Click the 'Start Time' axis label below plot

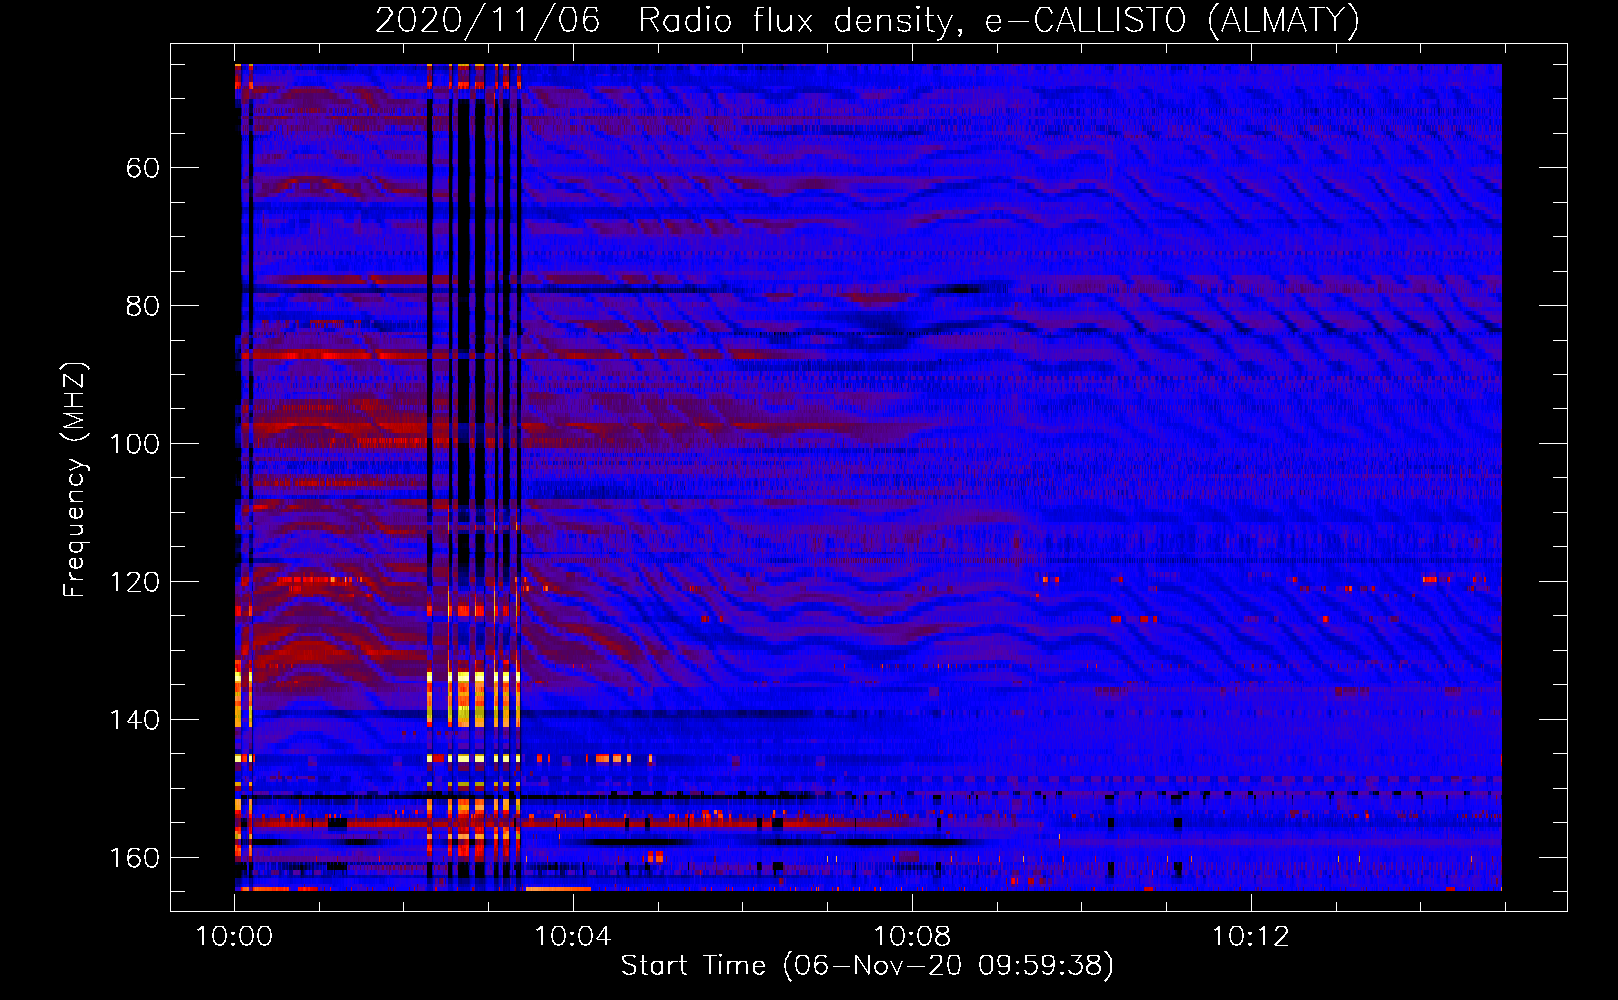[x=867, y=966]
